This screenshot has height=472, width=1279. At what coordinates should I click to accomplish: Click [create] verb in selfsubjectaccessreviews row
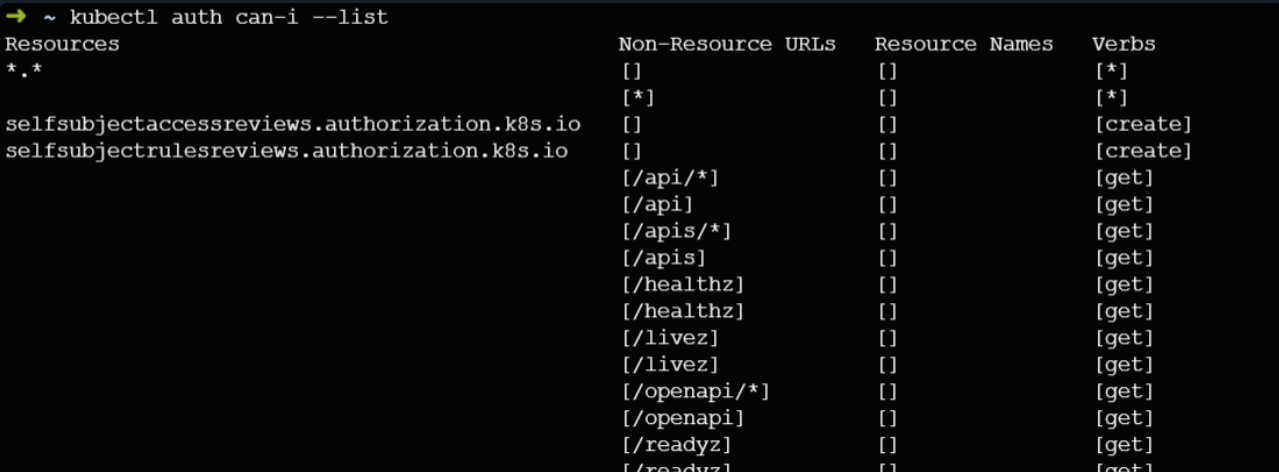pos(1143,124)
